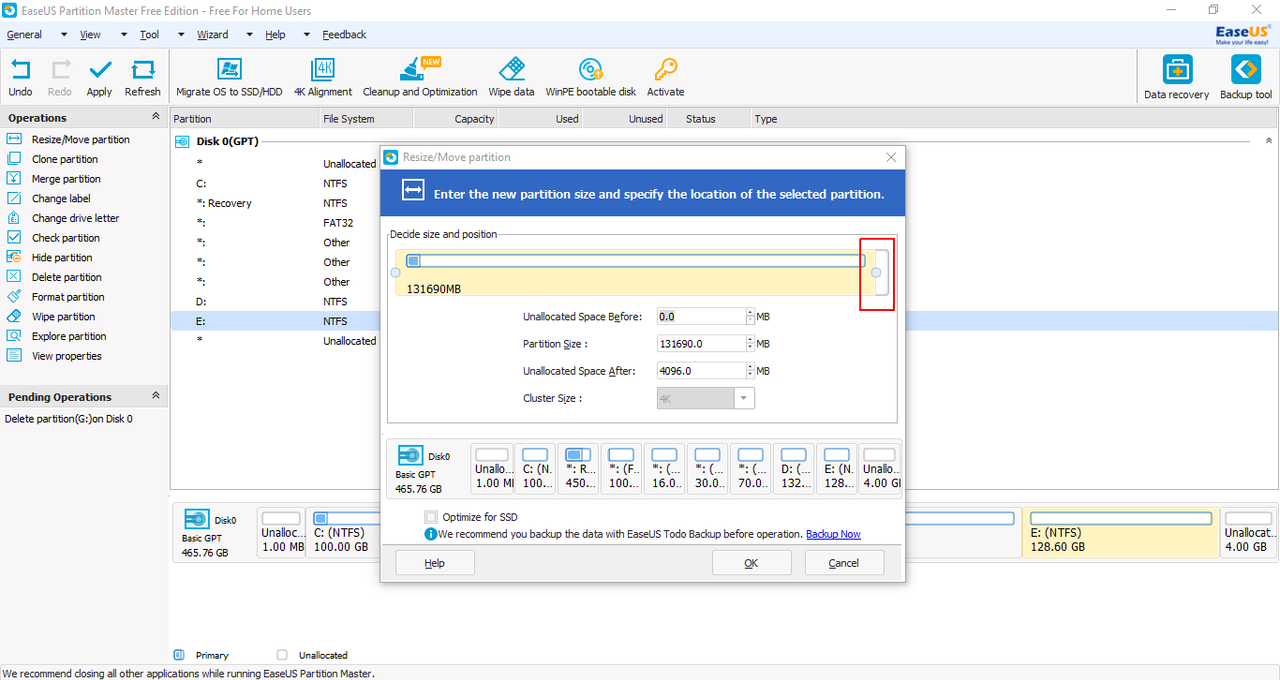Click the Refresh toolbar icon
The width and height of the screenshot is (1280, 680).
pos(143,78)
